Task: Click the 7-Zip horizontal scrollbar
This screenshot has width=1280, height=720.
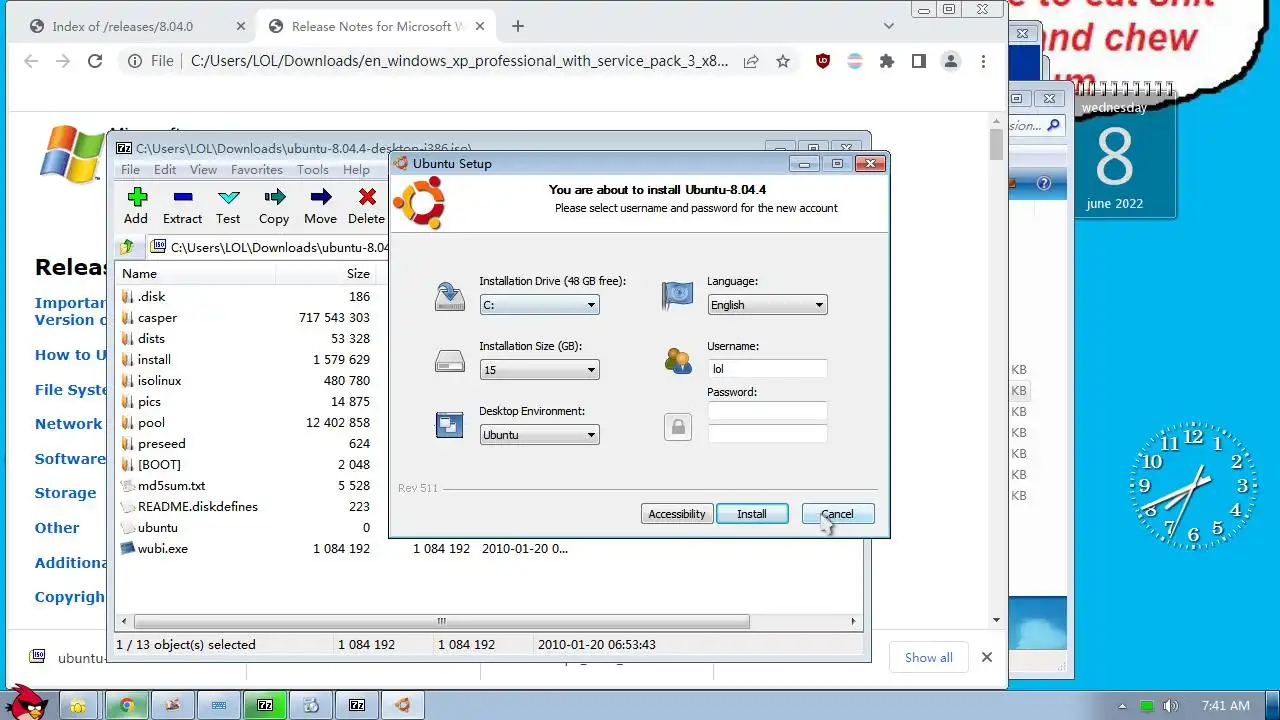Action: [441, 621]
